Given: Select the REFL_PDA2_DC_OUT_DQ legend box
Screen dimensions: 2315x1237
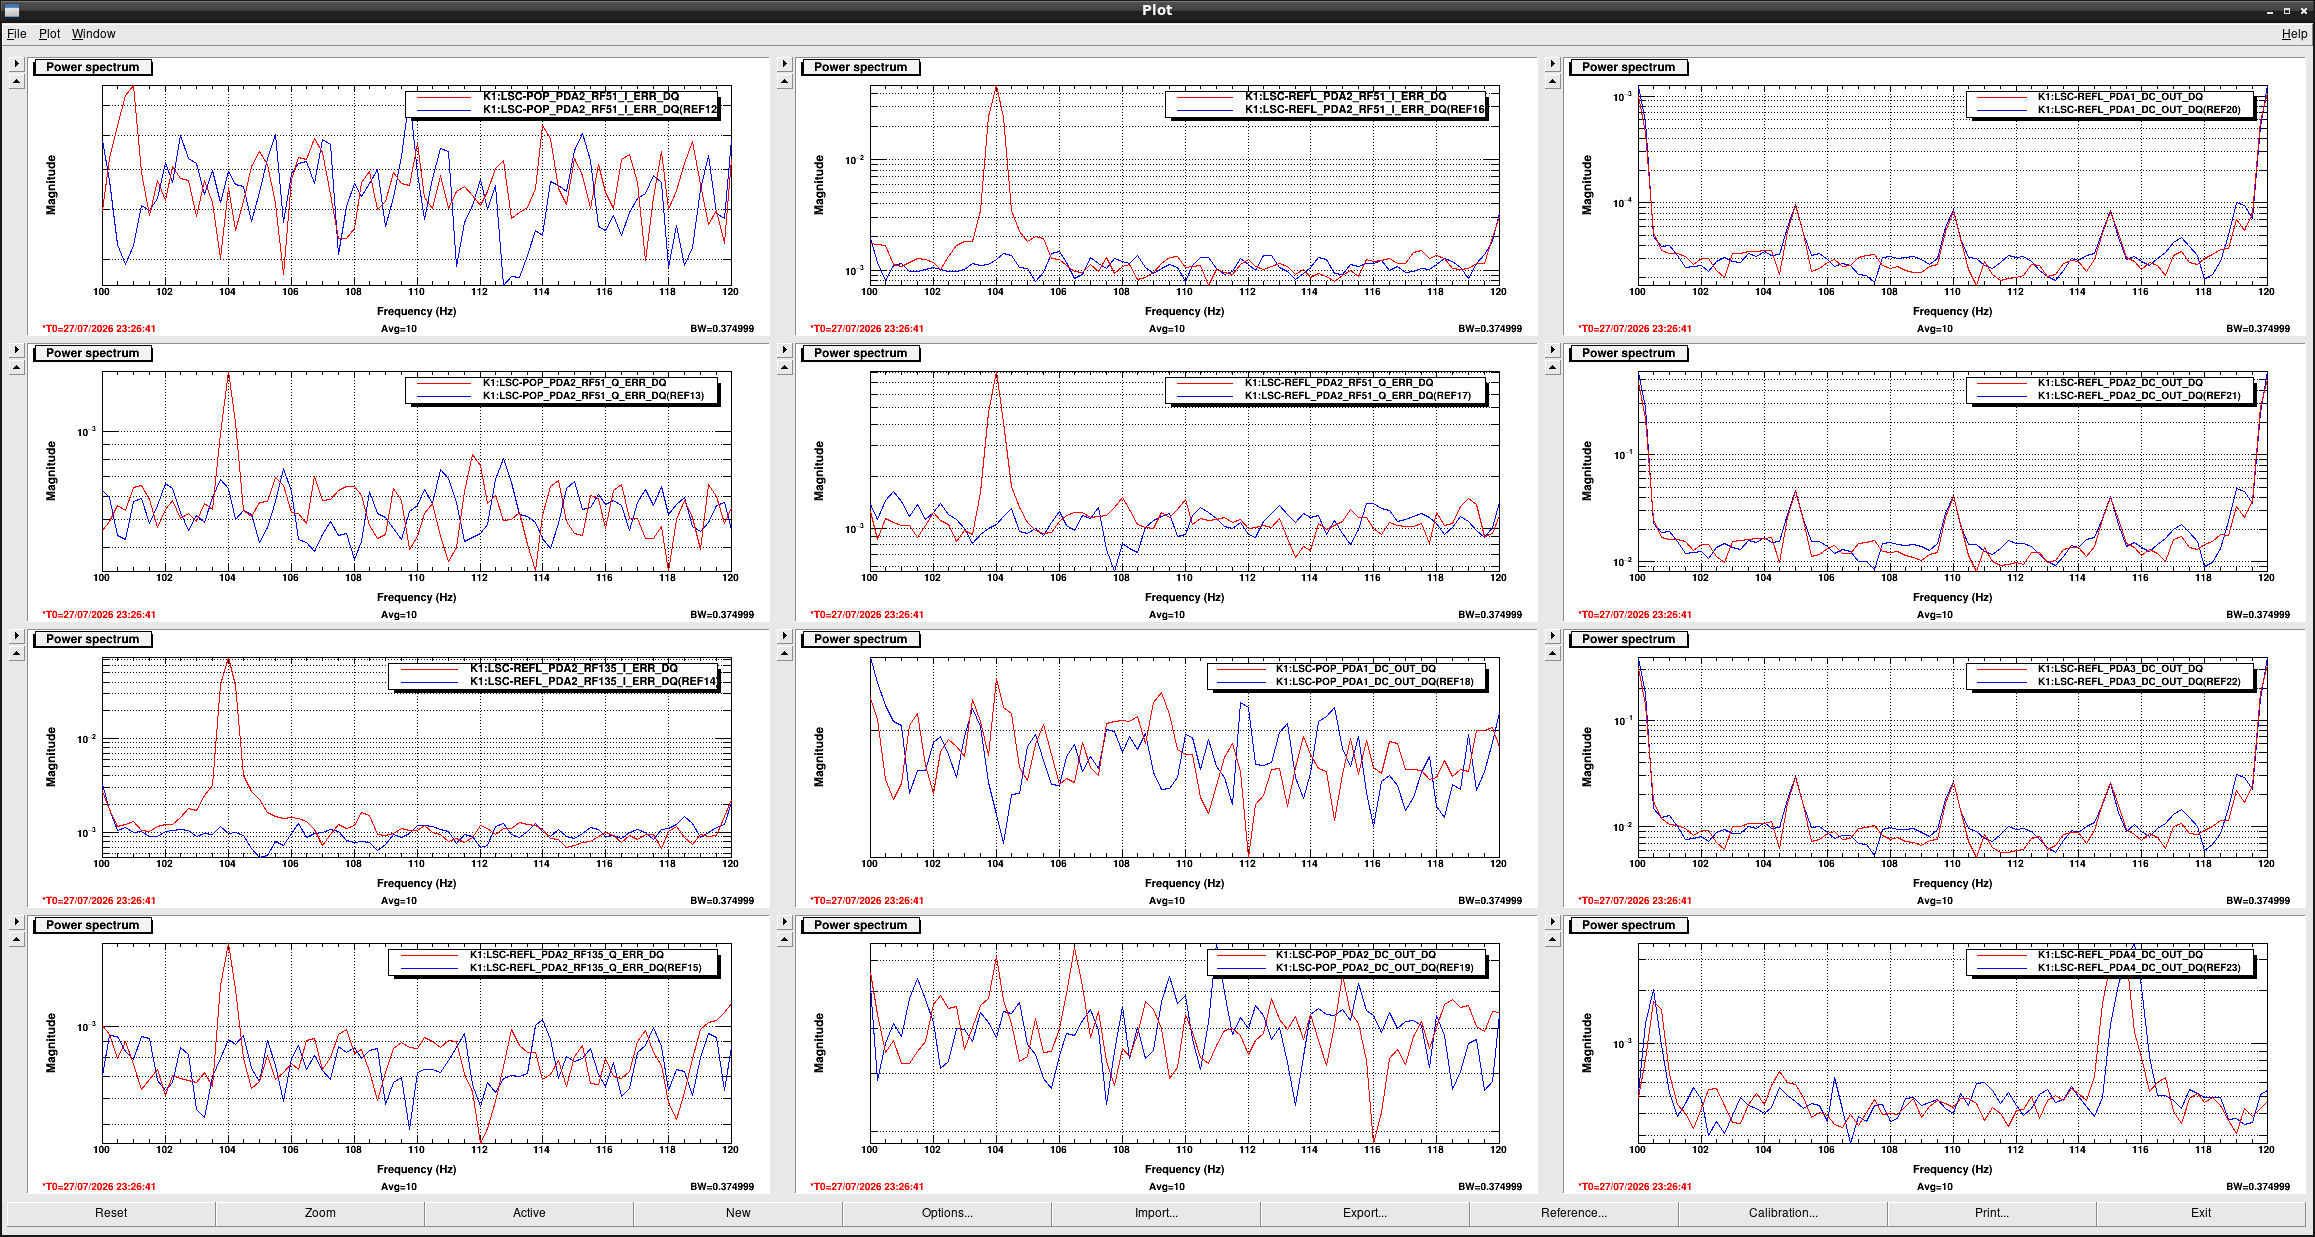Looking at the screenshot, I should pyautogui.click(x=2110, y=389).
